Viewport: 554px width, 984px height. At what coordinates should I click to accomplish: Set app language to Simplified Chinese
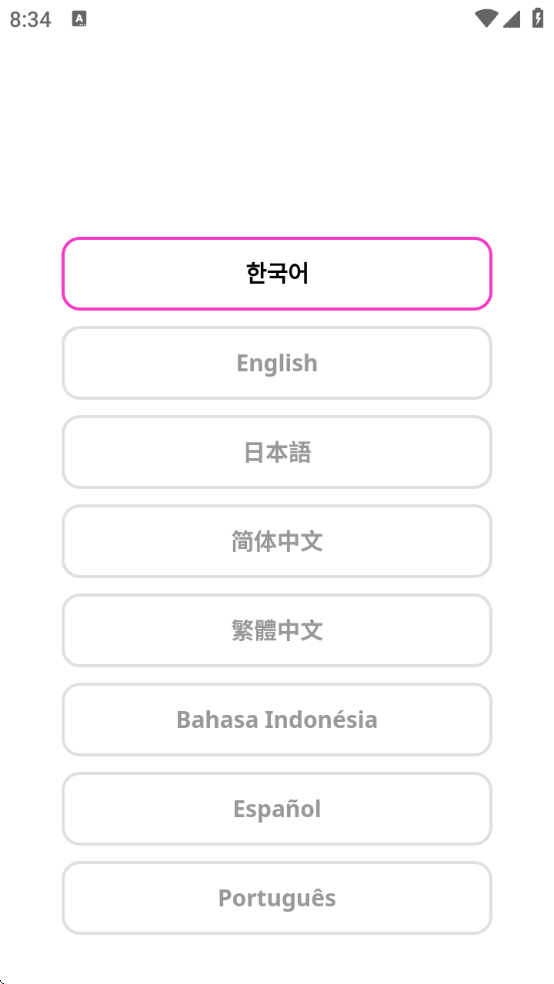tap(277, 541)
